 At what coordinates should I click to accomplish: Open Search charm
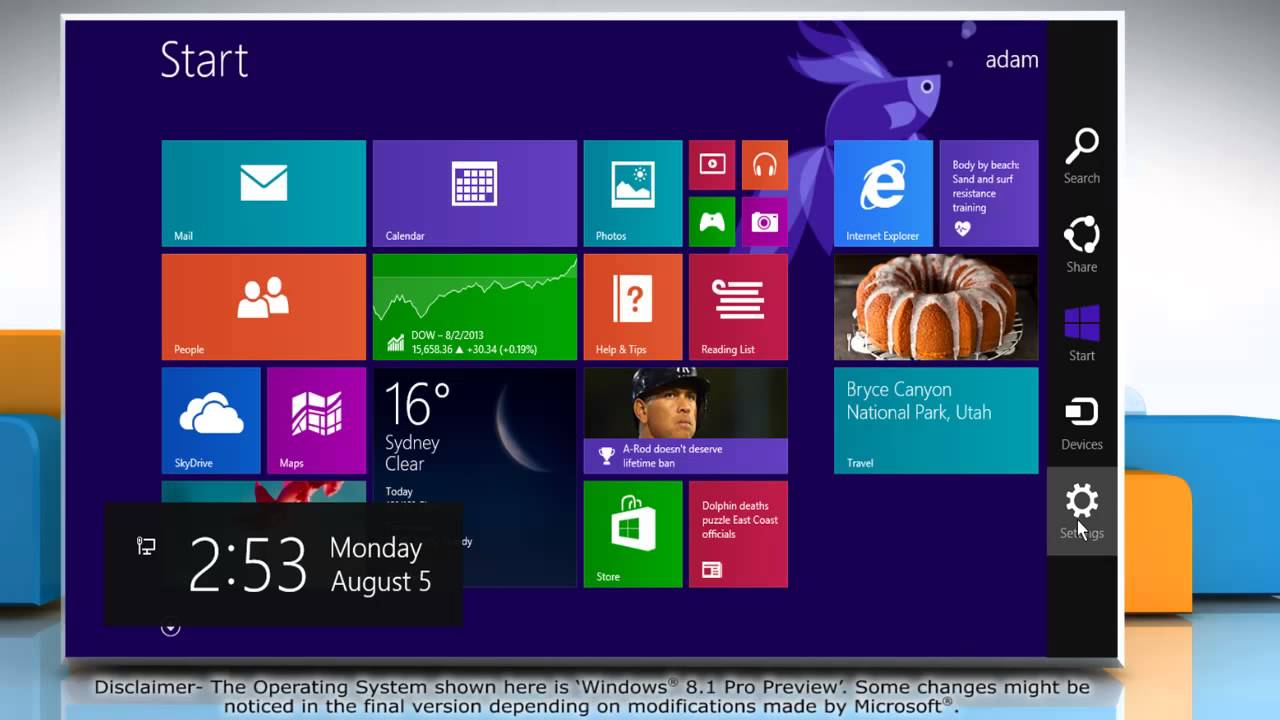coord(1082,157)
